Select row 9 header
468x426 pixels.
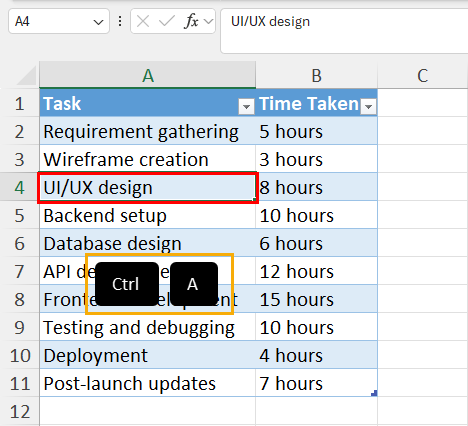click(x=20, y=327)
